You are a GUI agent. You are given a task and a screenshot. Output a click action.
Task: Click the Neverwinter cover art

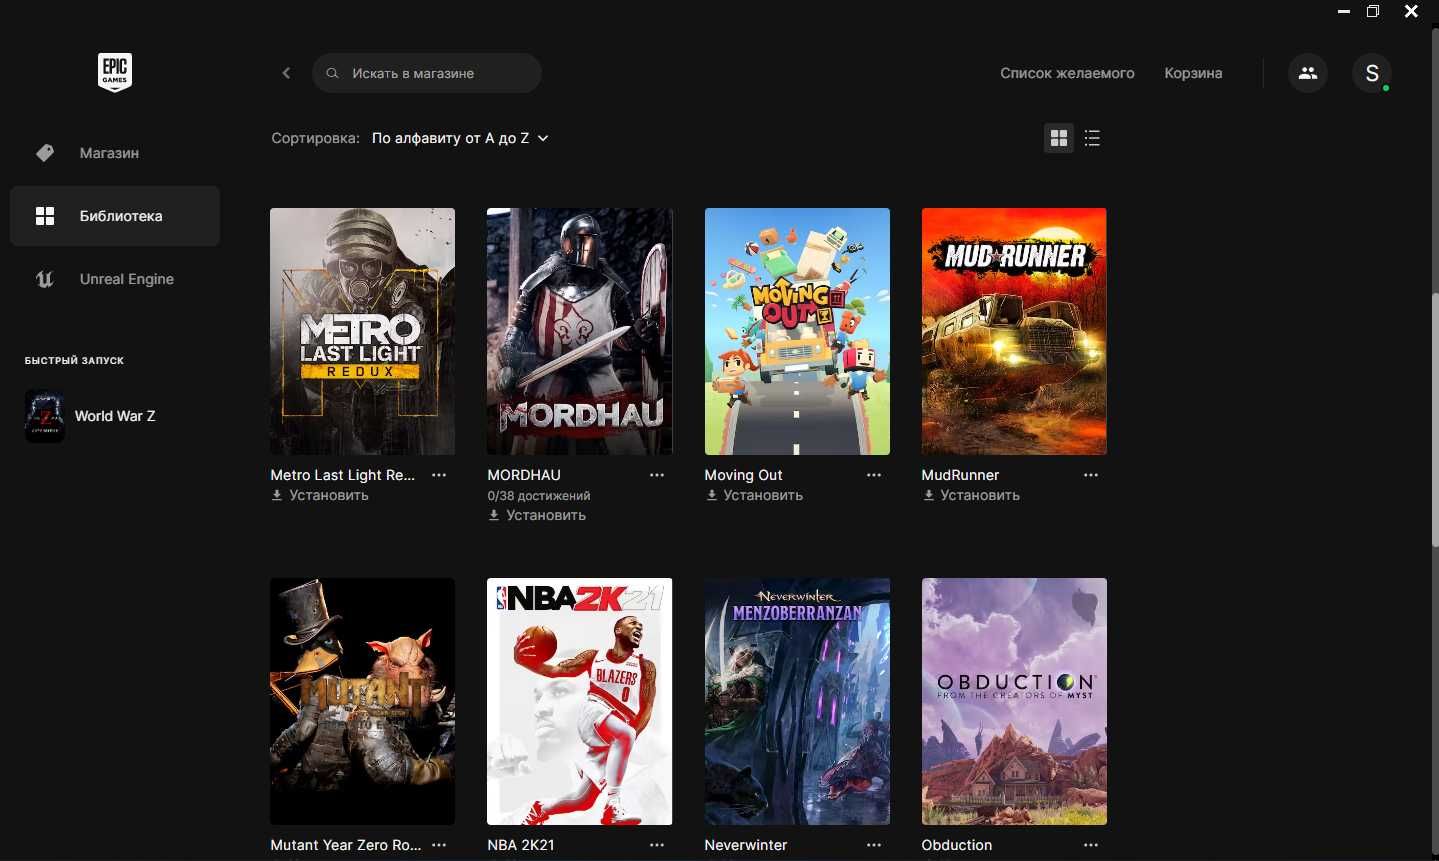[x=797, y=701]
